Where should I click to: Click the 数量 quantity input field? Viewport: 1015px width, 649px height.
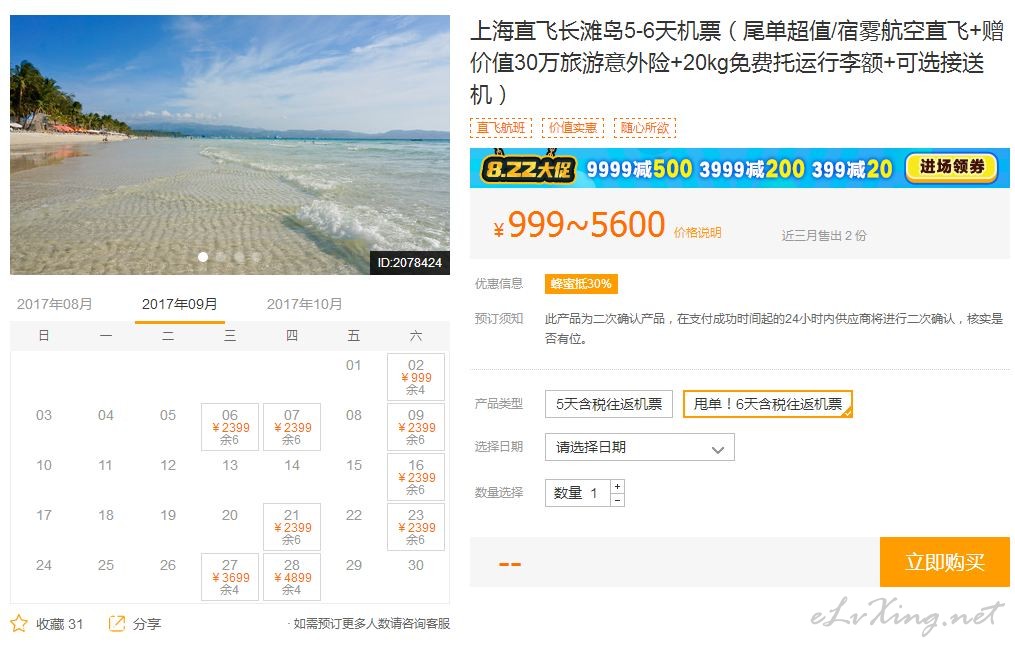[x=577, y=493]
